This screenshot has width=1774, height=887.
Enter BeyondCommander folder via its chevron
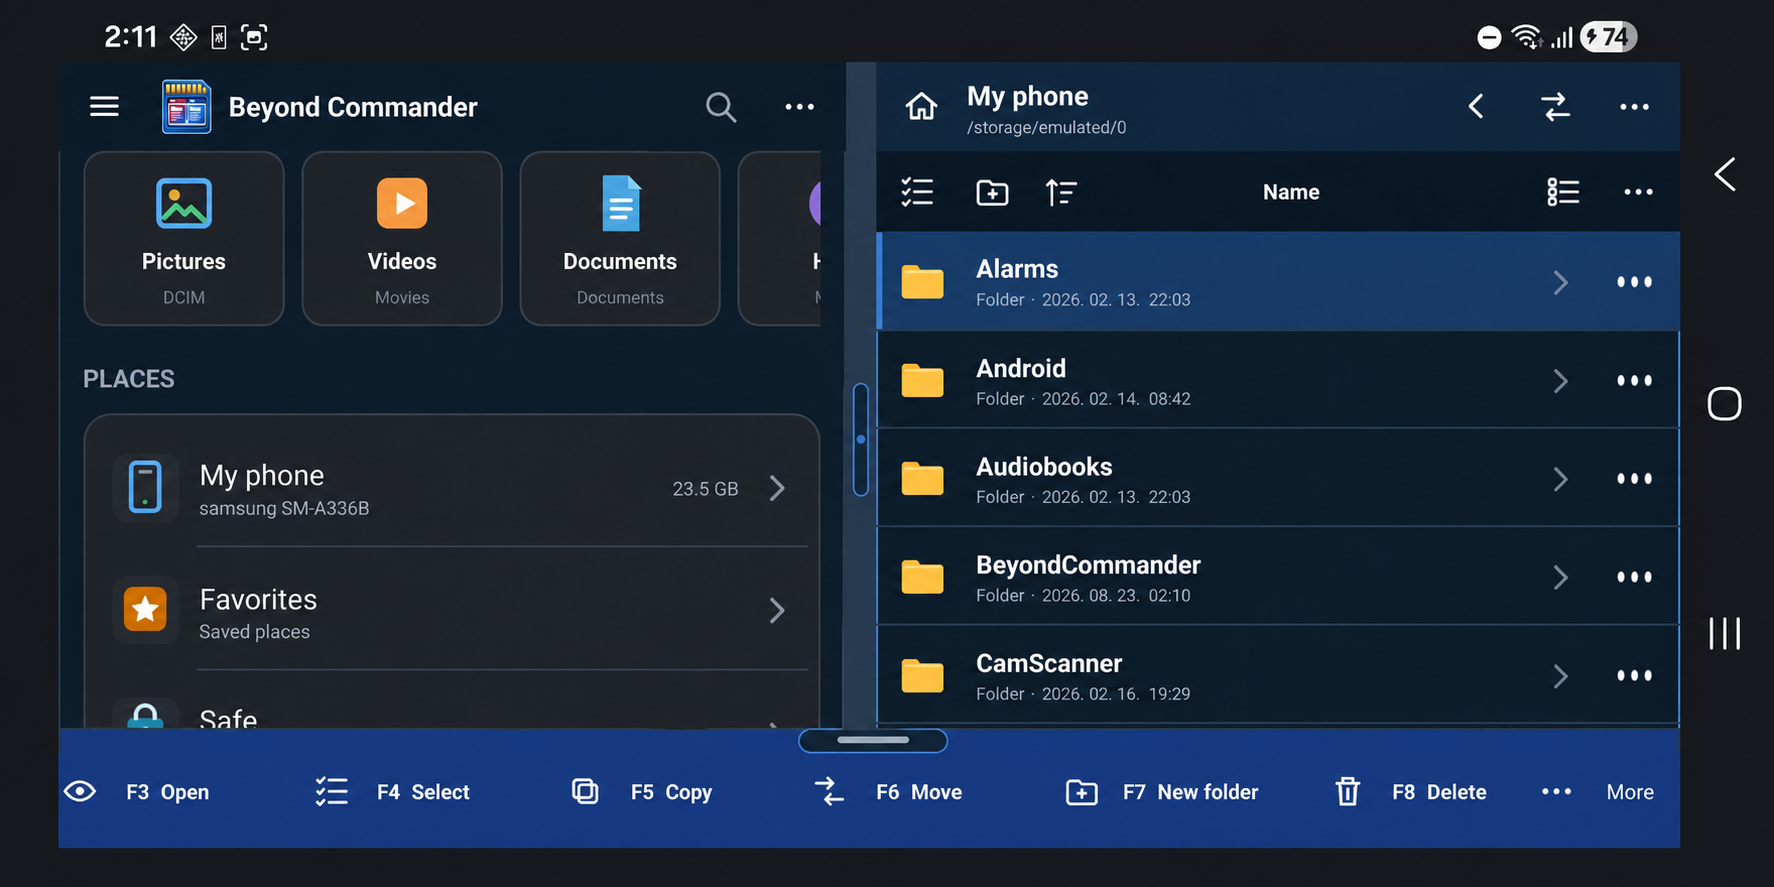click(1560, 577)
